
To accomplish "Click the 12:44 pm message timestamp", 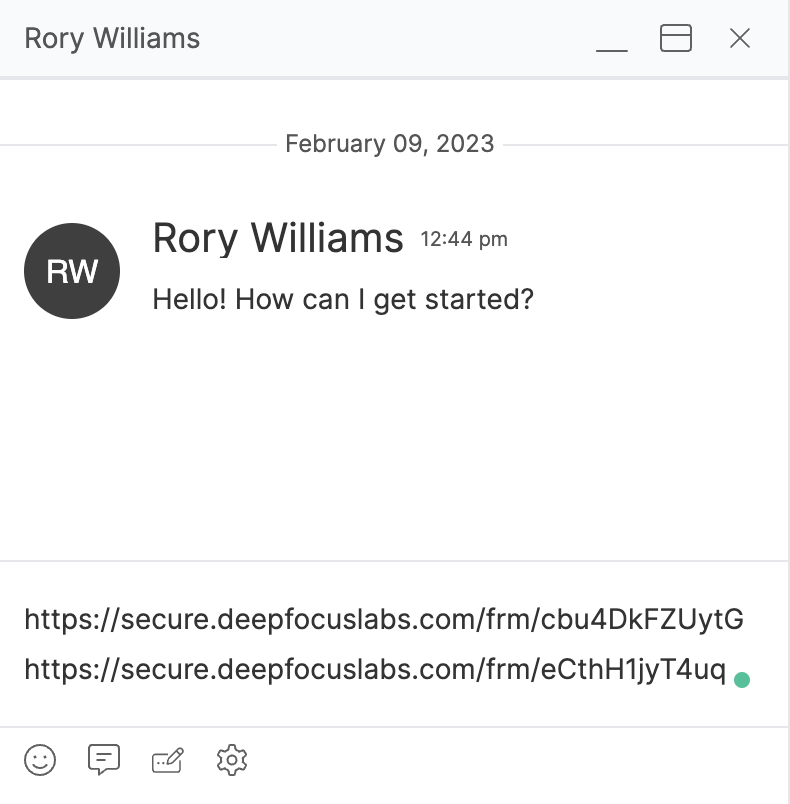I will point(464,239).
